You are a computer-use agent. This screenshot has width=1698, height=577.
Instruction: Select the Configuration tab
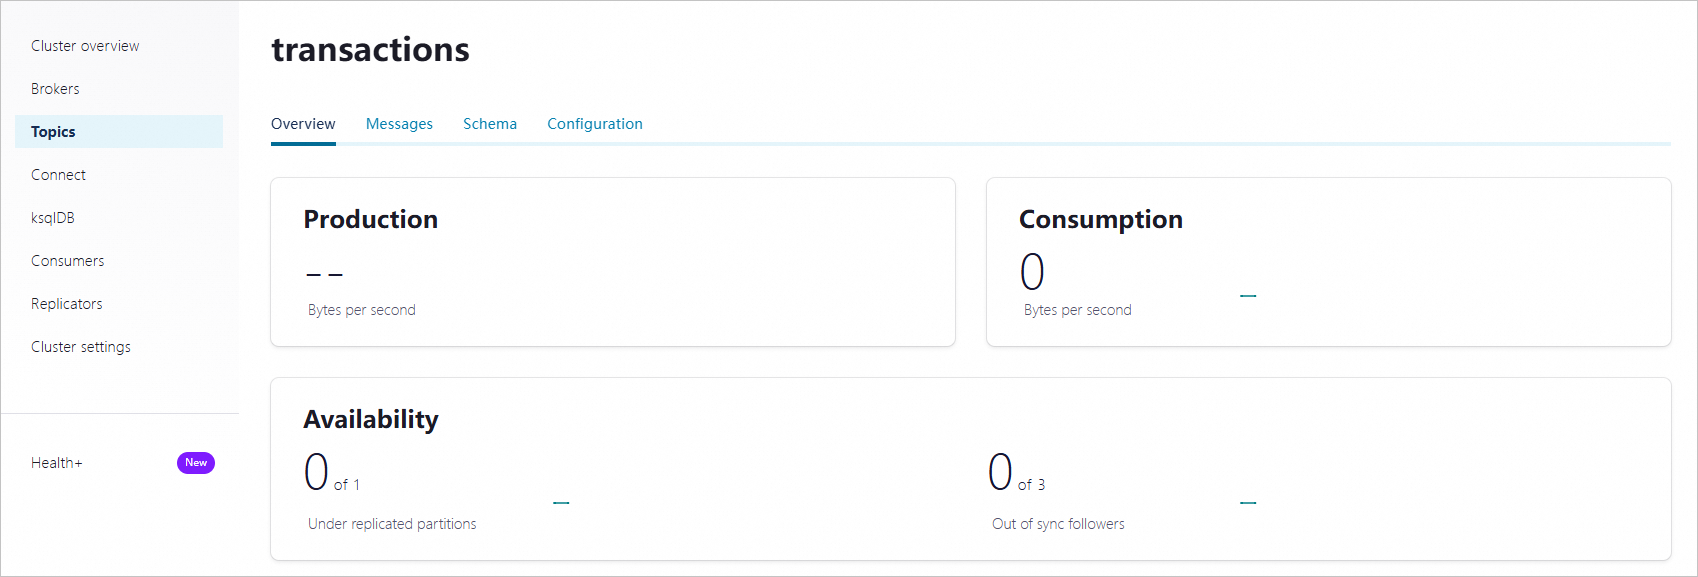pyautogui.click(x=594, y=123)
